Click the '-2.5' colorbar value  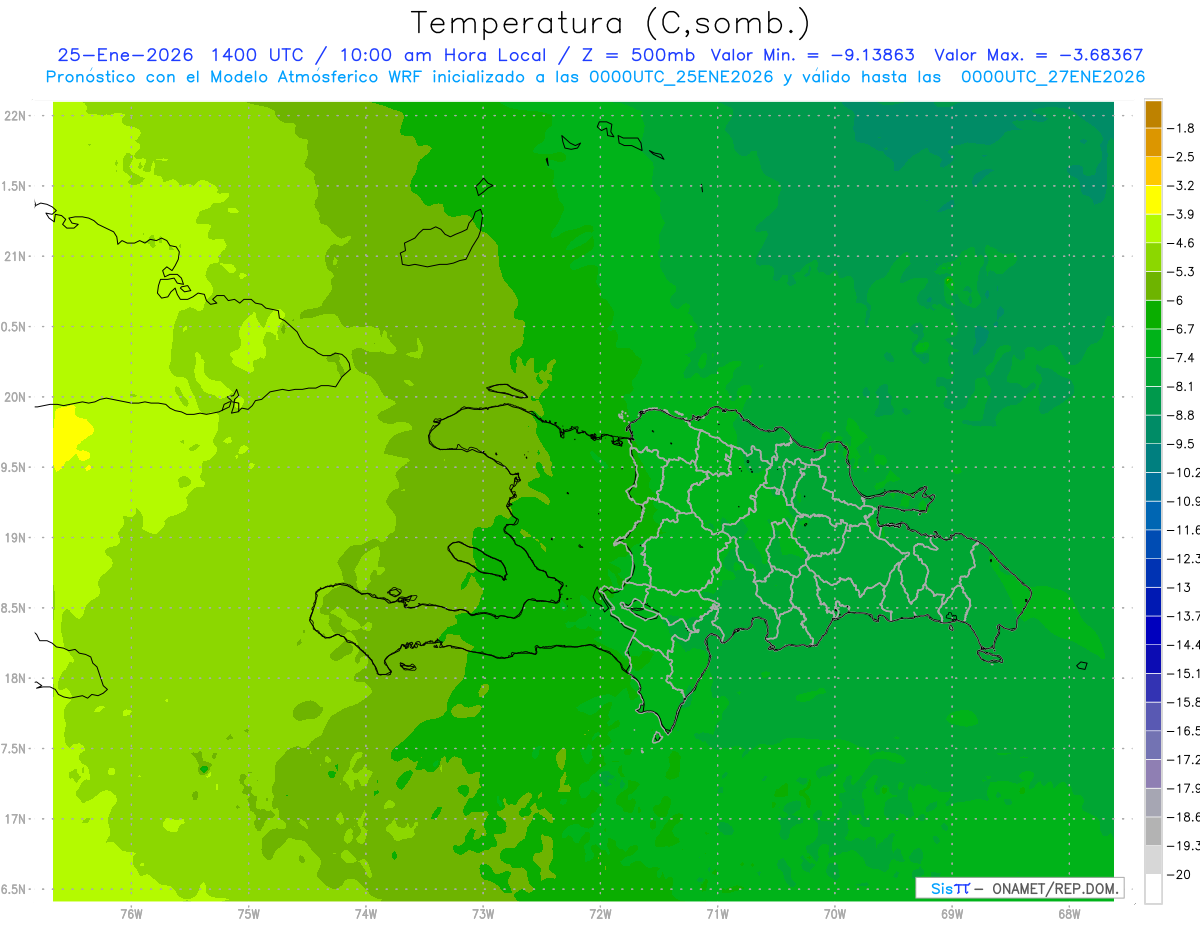(x=1181, y=157)
